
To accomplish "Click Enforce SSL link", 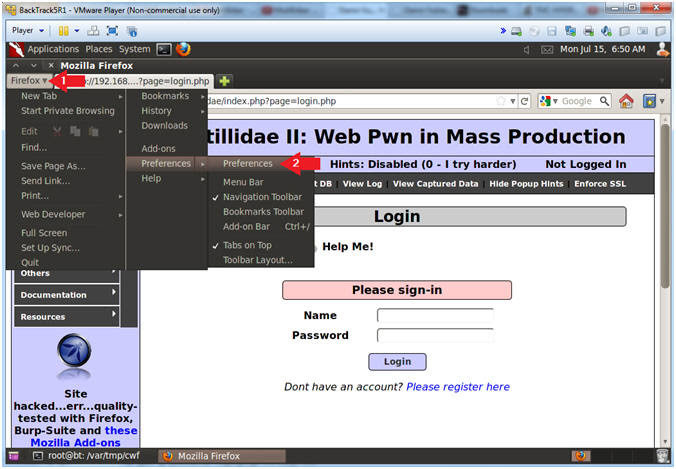I will click(600, 184).
